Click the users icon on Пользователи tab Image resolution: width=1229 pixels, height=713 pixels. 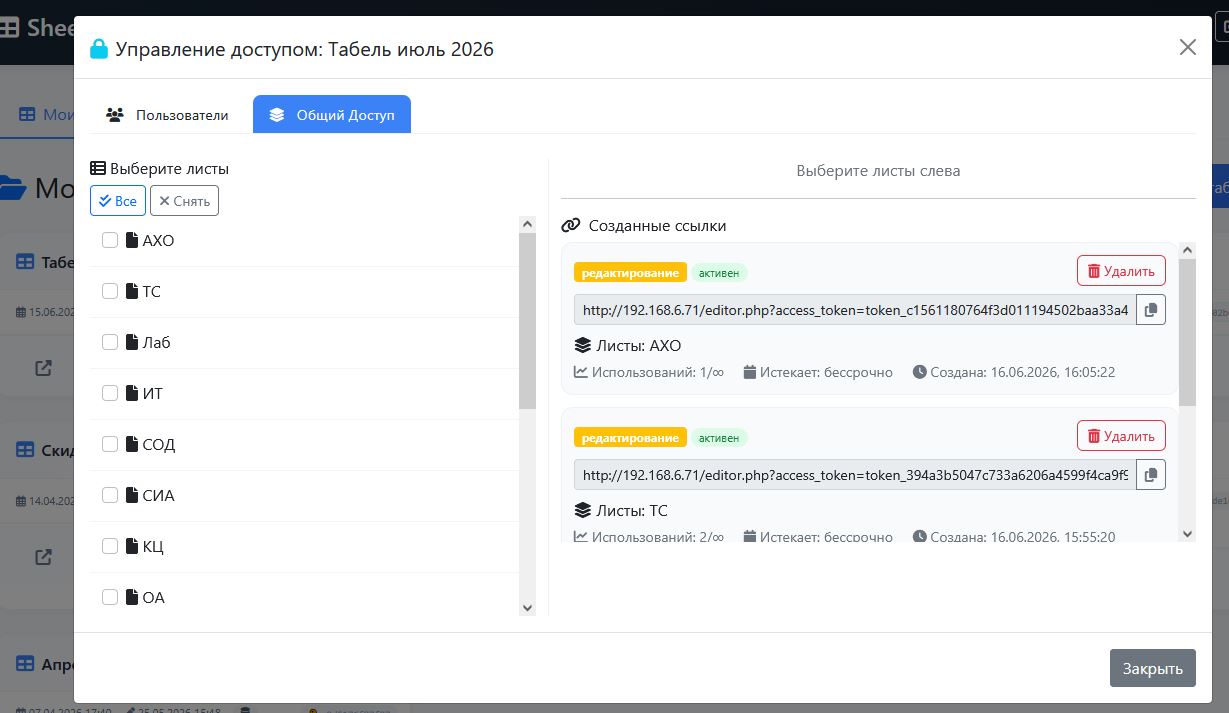pos(115,115)
